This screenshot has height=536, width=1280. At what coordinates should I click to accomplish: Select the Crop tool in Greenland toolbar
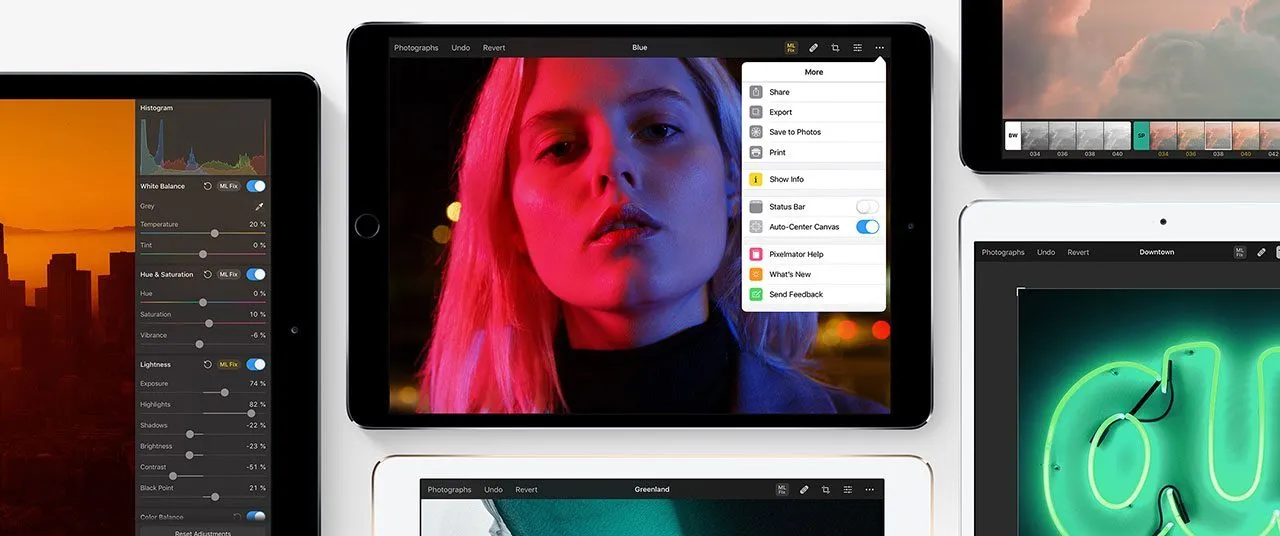[826, 489]
